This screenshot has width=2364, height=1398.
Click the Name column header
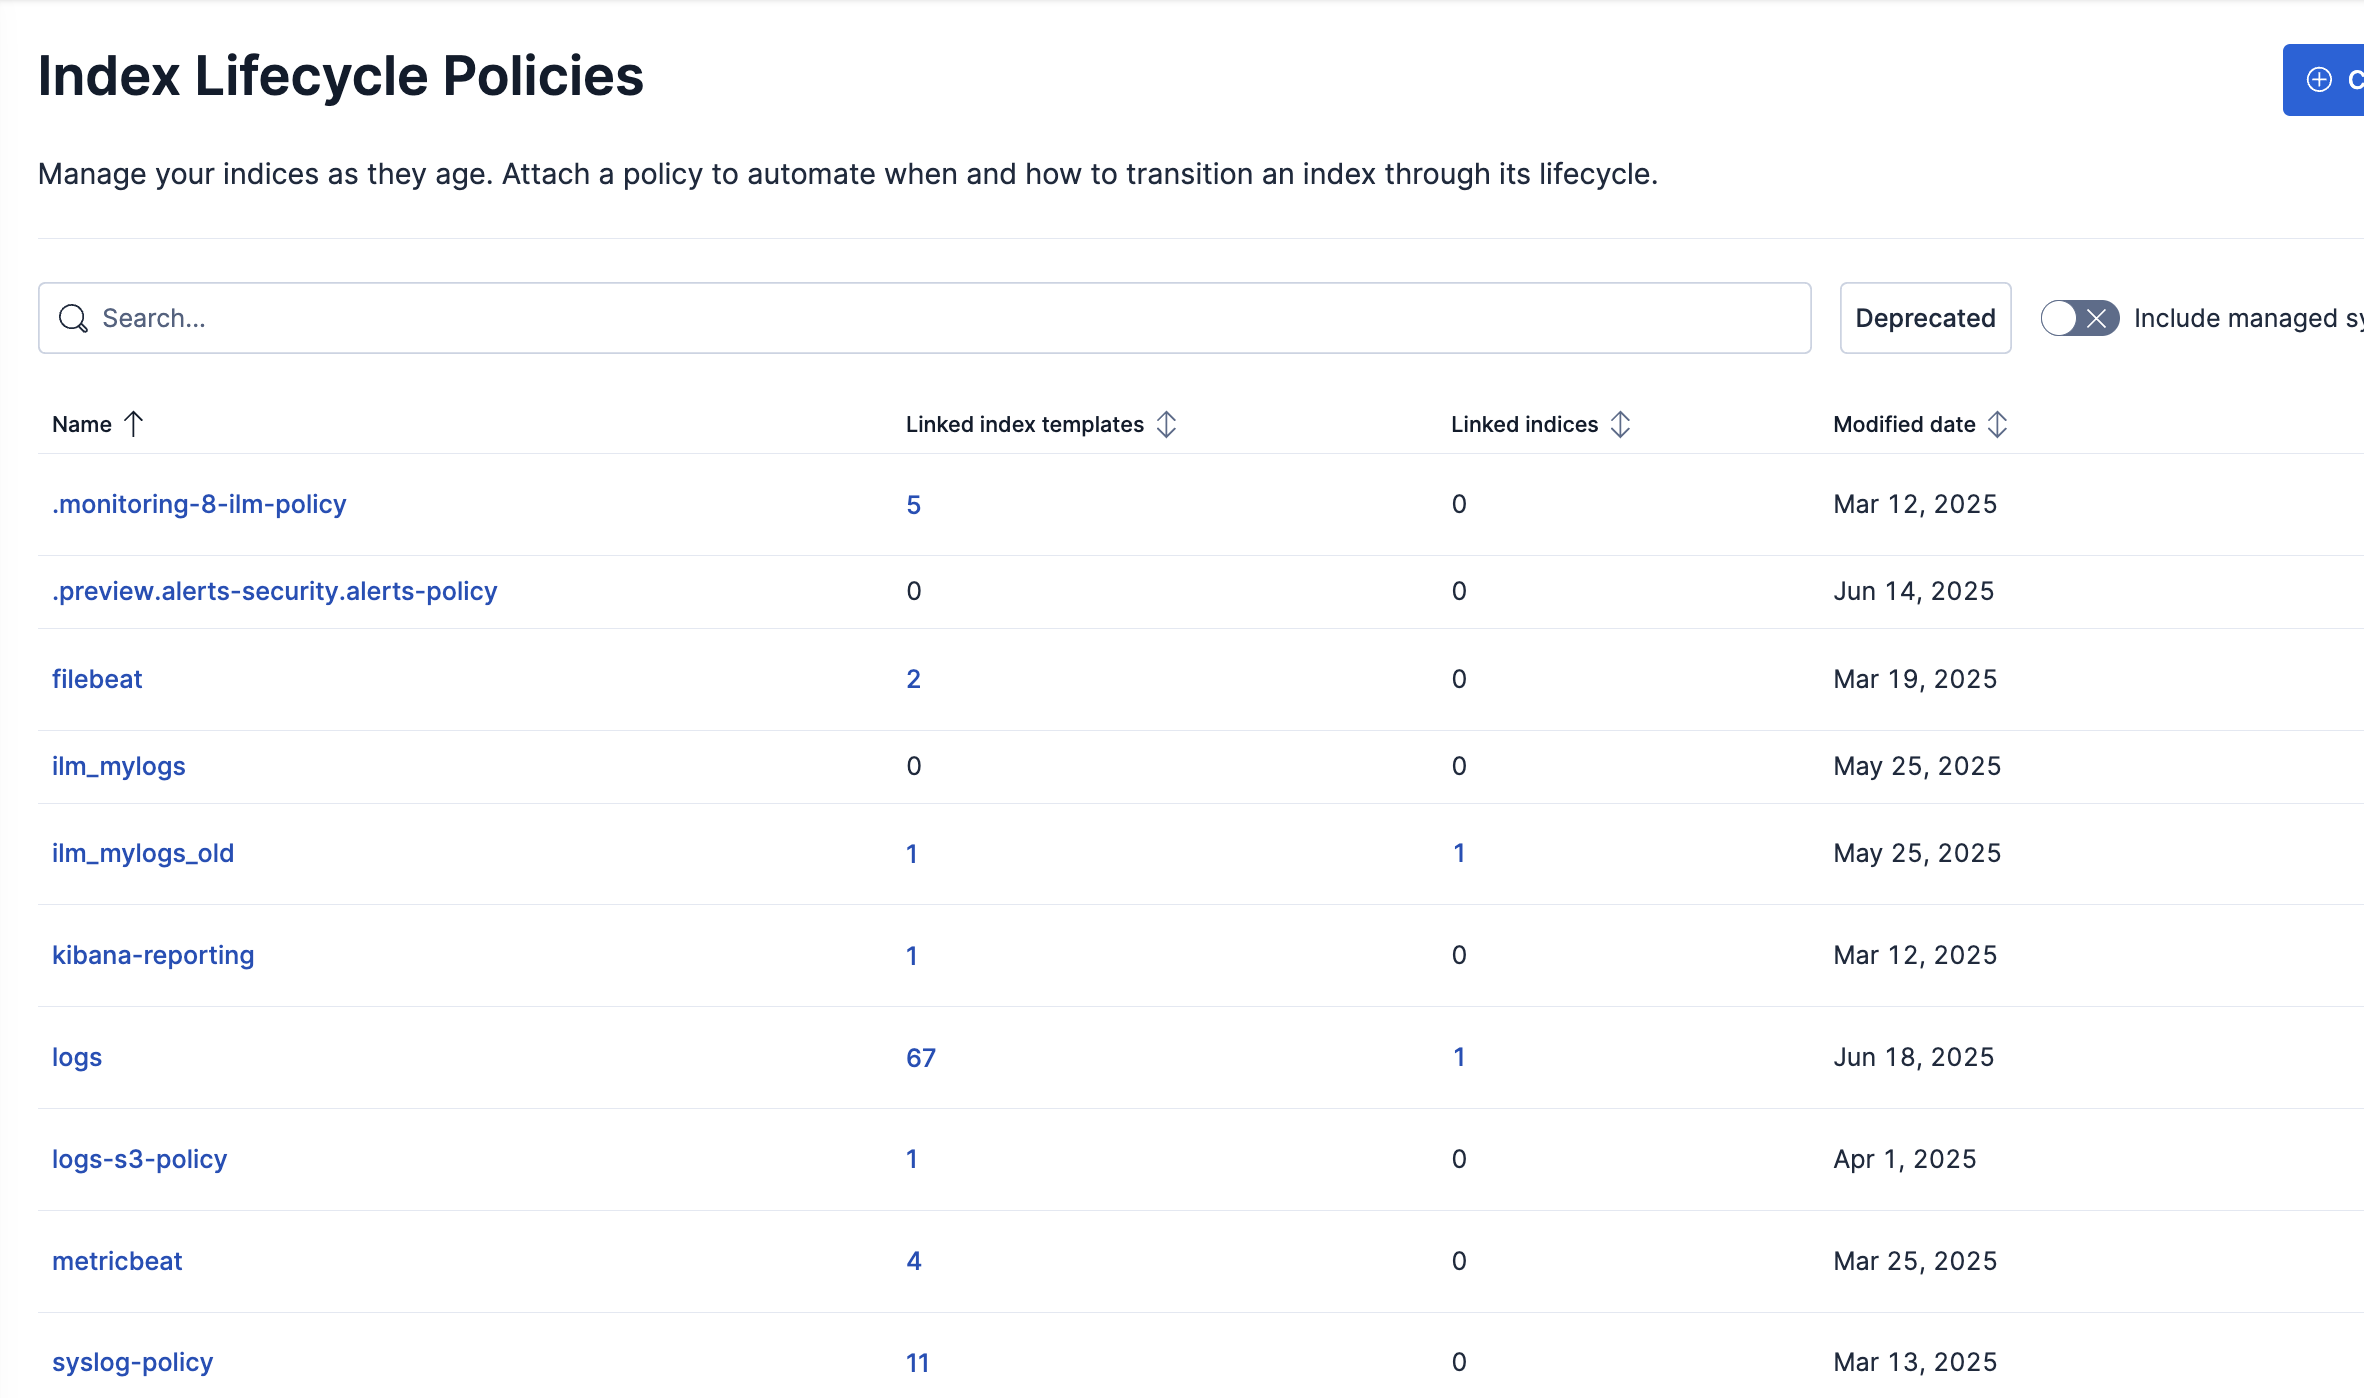pos(82,424)
